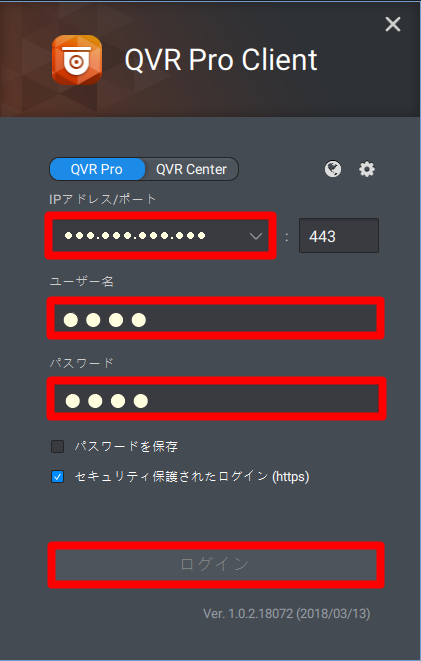Open the globe language selector icon

(333, 169)
